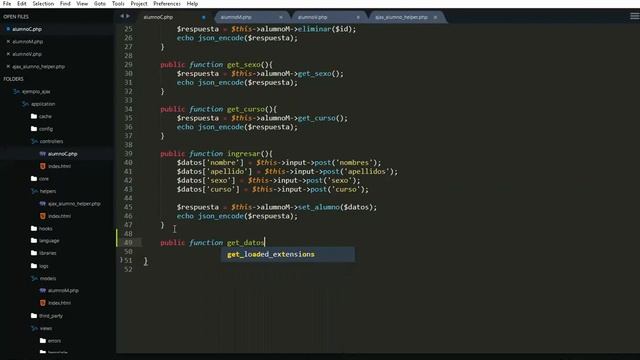The image size is (640, 360).
Task: Close alumnoV.php in Open Files list
Action: click(x=8, y=54)
